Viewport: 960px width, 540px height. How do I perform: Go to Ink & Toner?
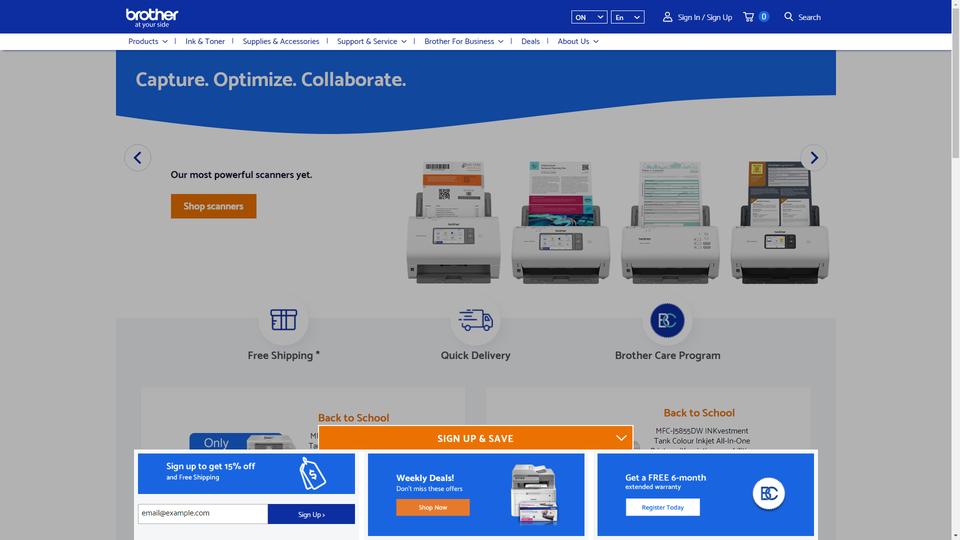[x=204, y=41]
